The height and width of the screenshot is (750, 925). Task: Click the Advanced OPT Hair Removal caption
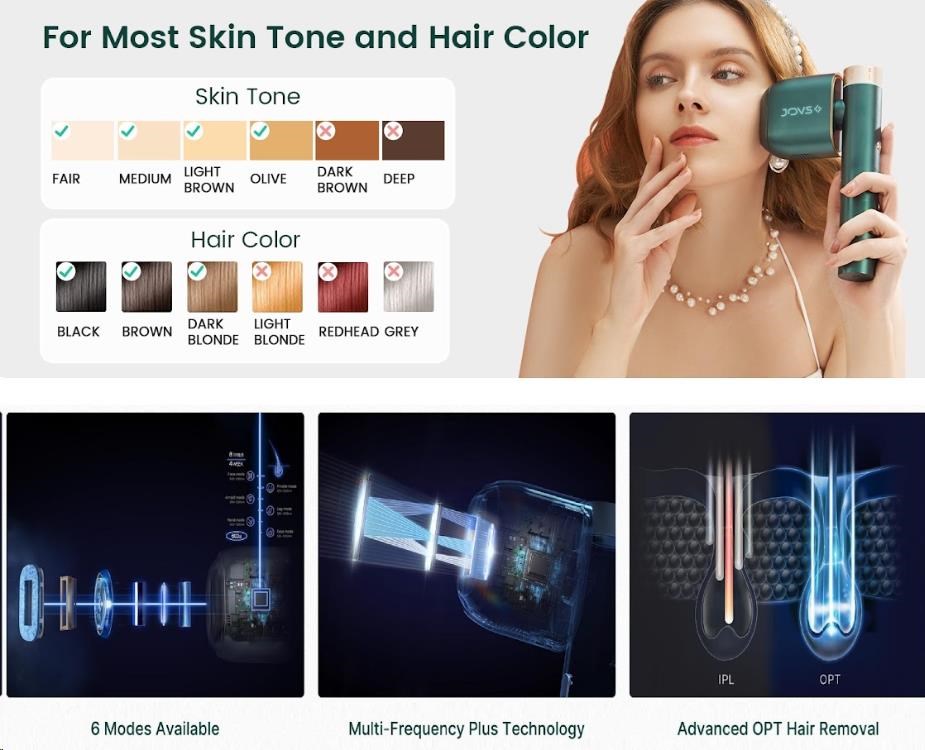778,729
